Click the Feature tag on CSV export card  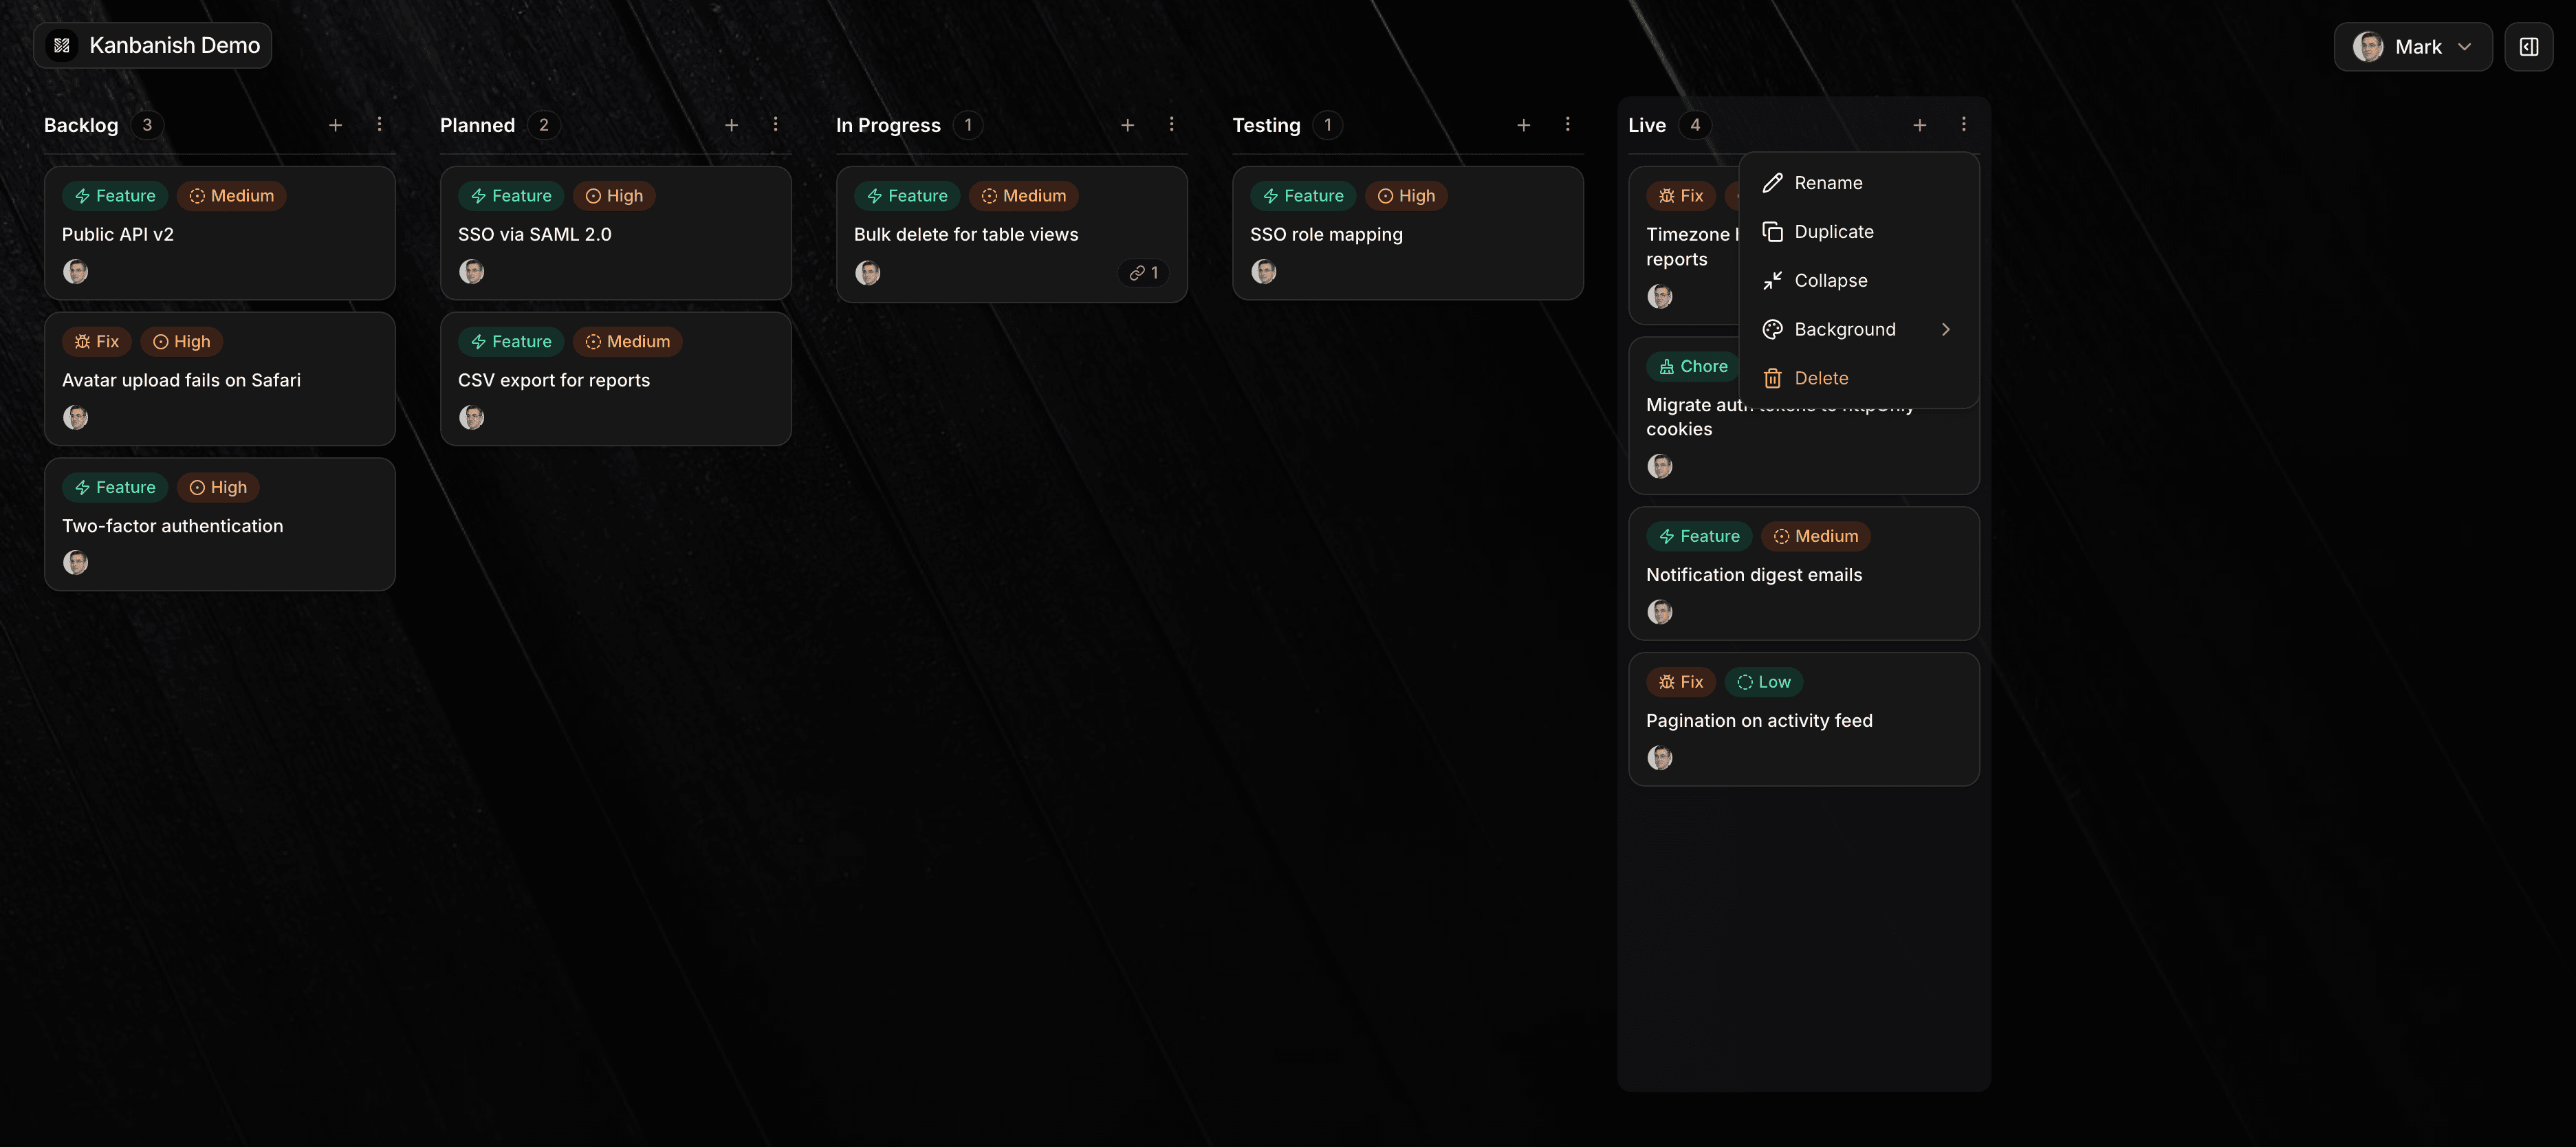[x=511, y=342]
